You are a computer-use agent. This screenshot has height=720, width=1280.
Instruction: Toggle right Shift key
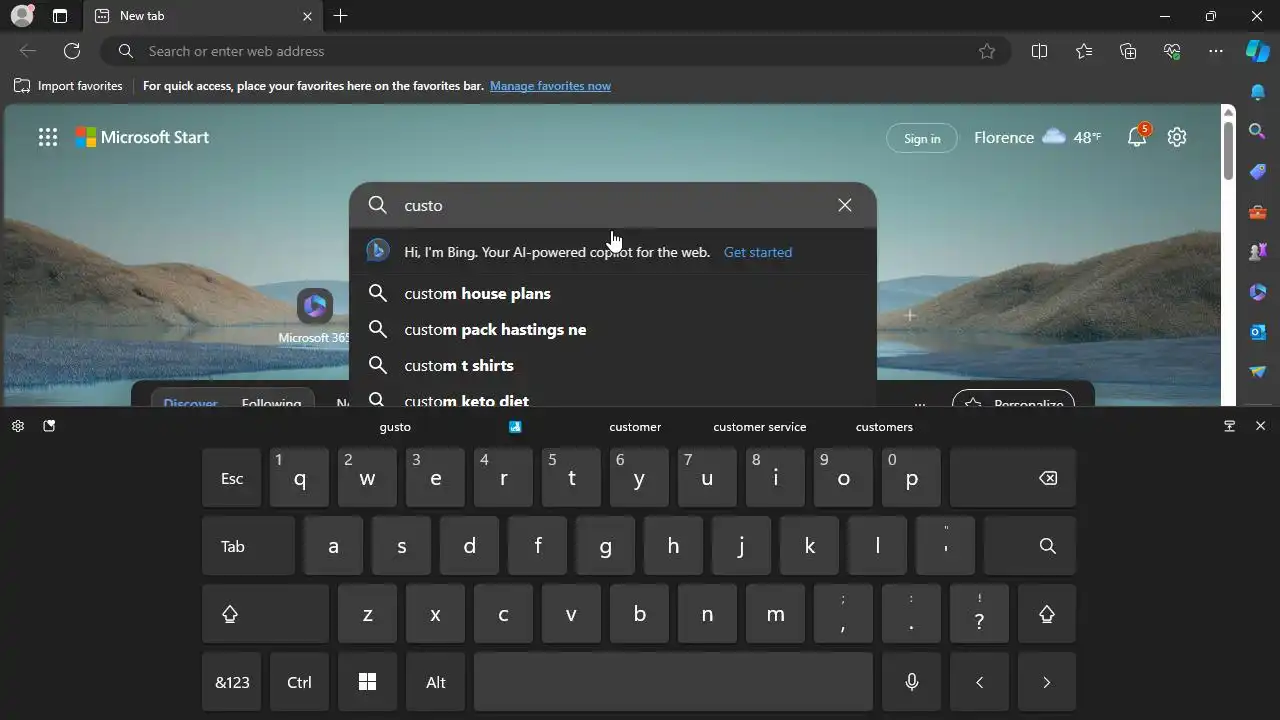tap(1046, 614)
